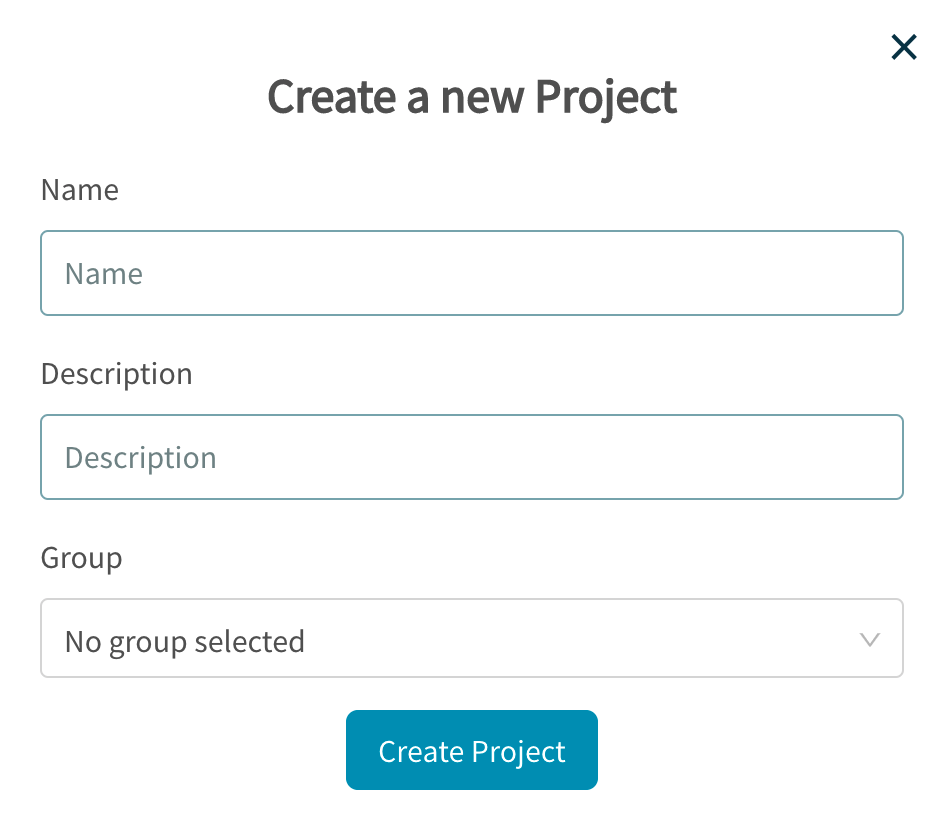Click into the Name input field
The width and height of the screenshot is (944, 828).
471,273
